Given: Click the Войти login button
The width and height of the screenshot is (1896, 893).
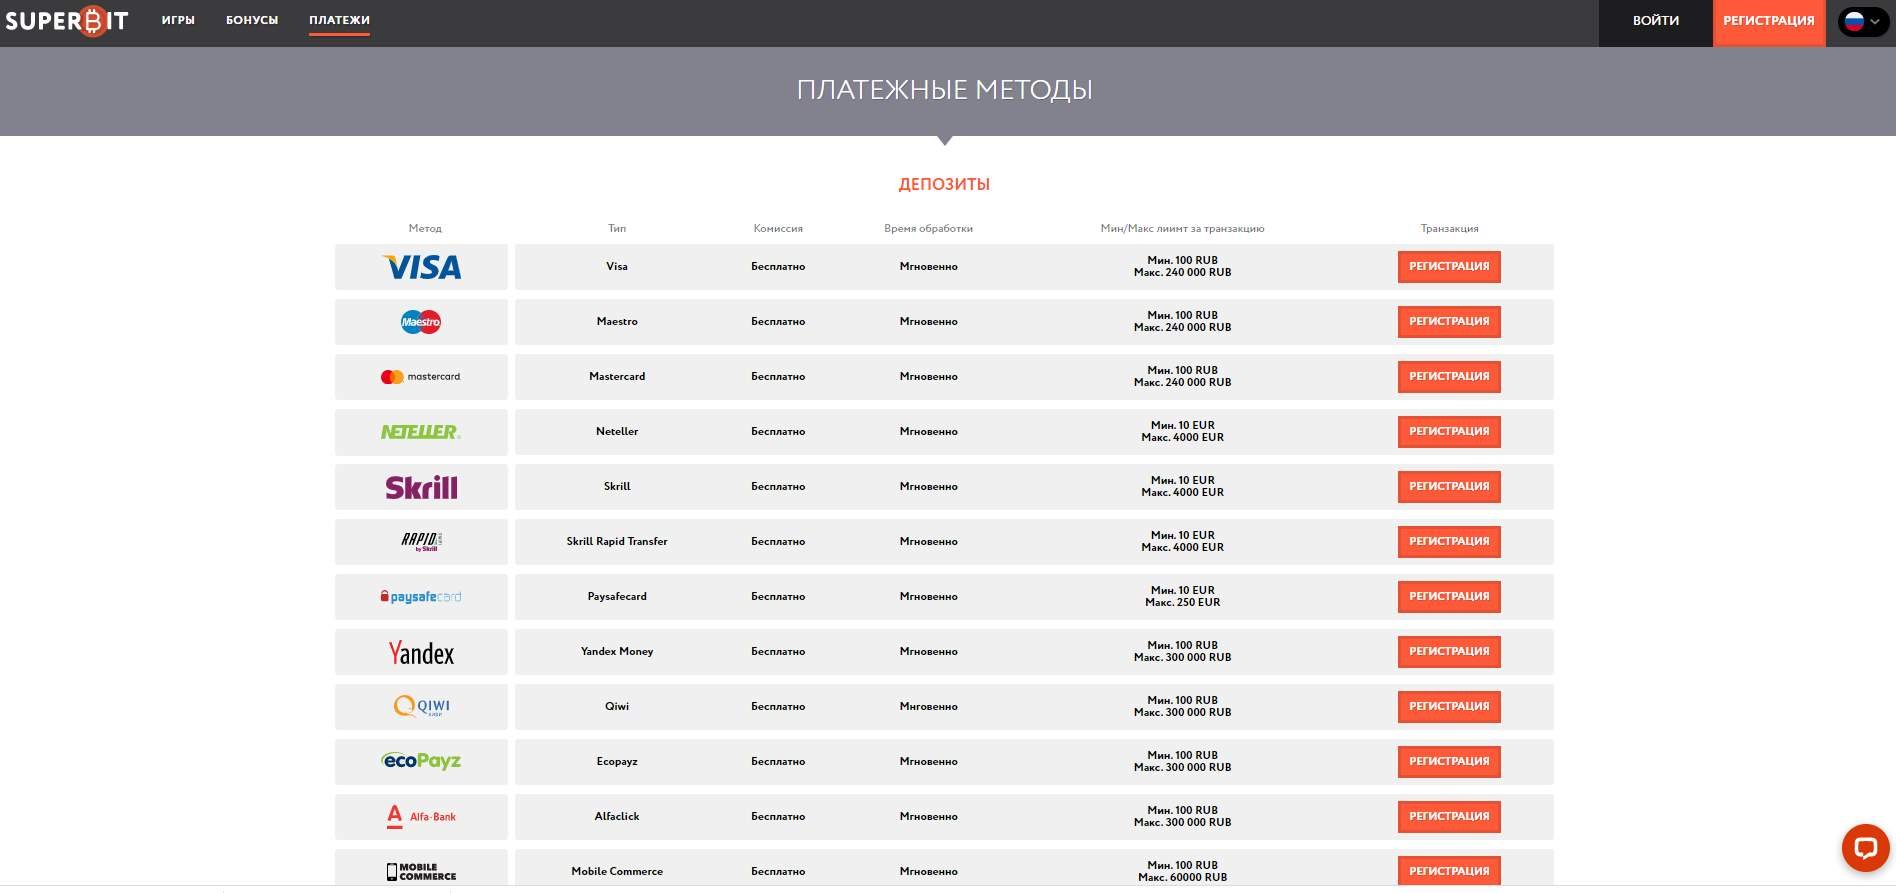Looking at the screenshot, I should [1655, 21].
